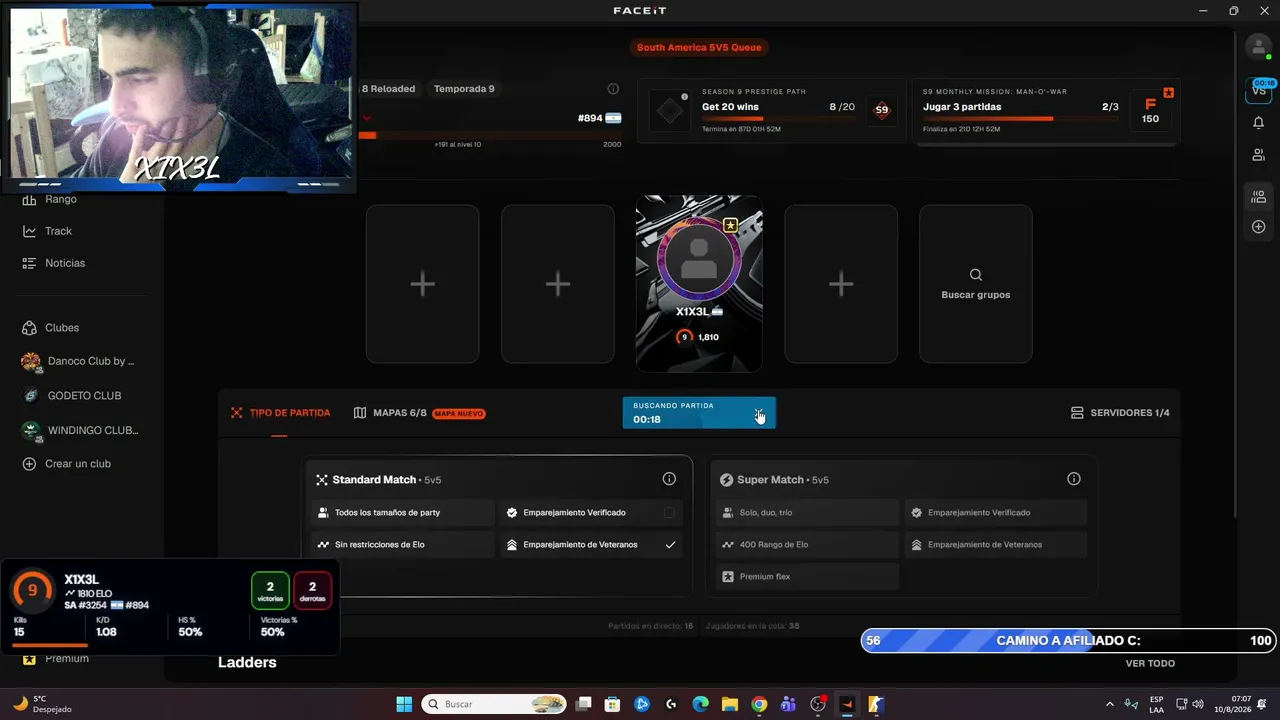Screen dimensions: 1280x720
Task: Click the F 150 points reward icon
Action: 1151,110
